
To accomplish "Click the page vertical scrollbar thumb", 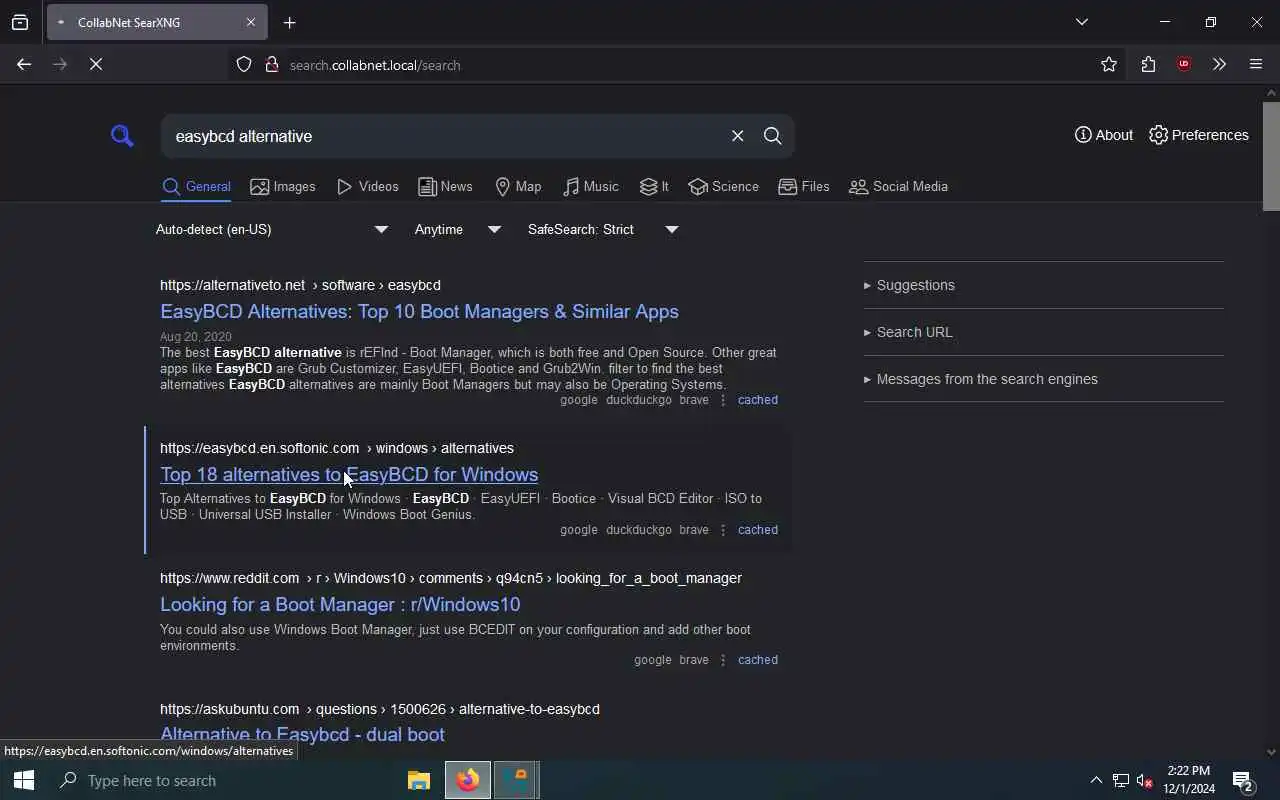I will click(x=1271, y=155).
